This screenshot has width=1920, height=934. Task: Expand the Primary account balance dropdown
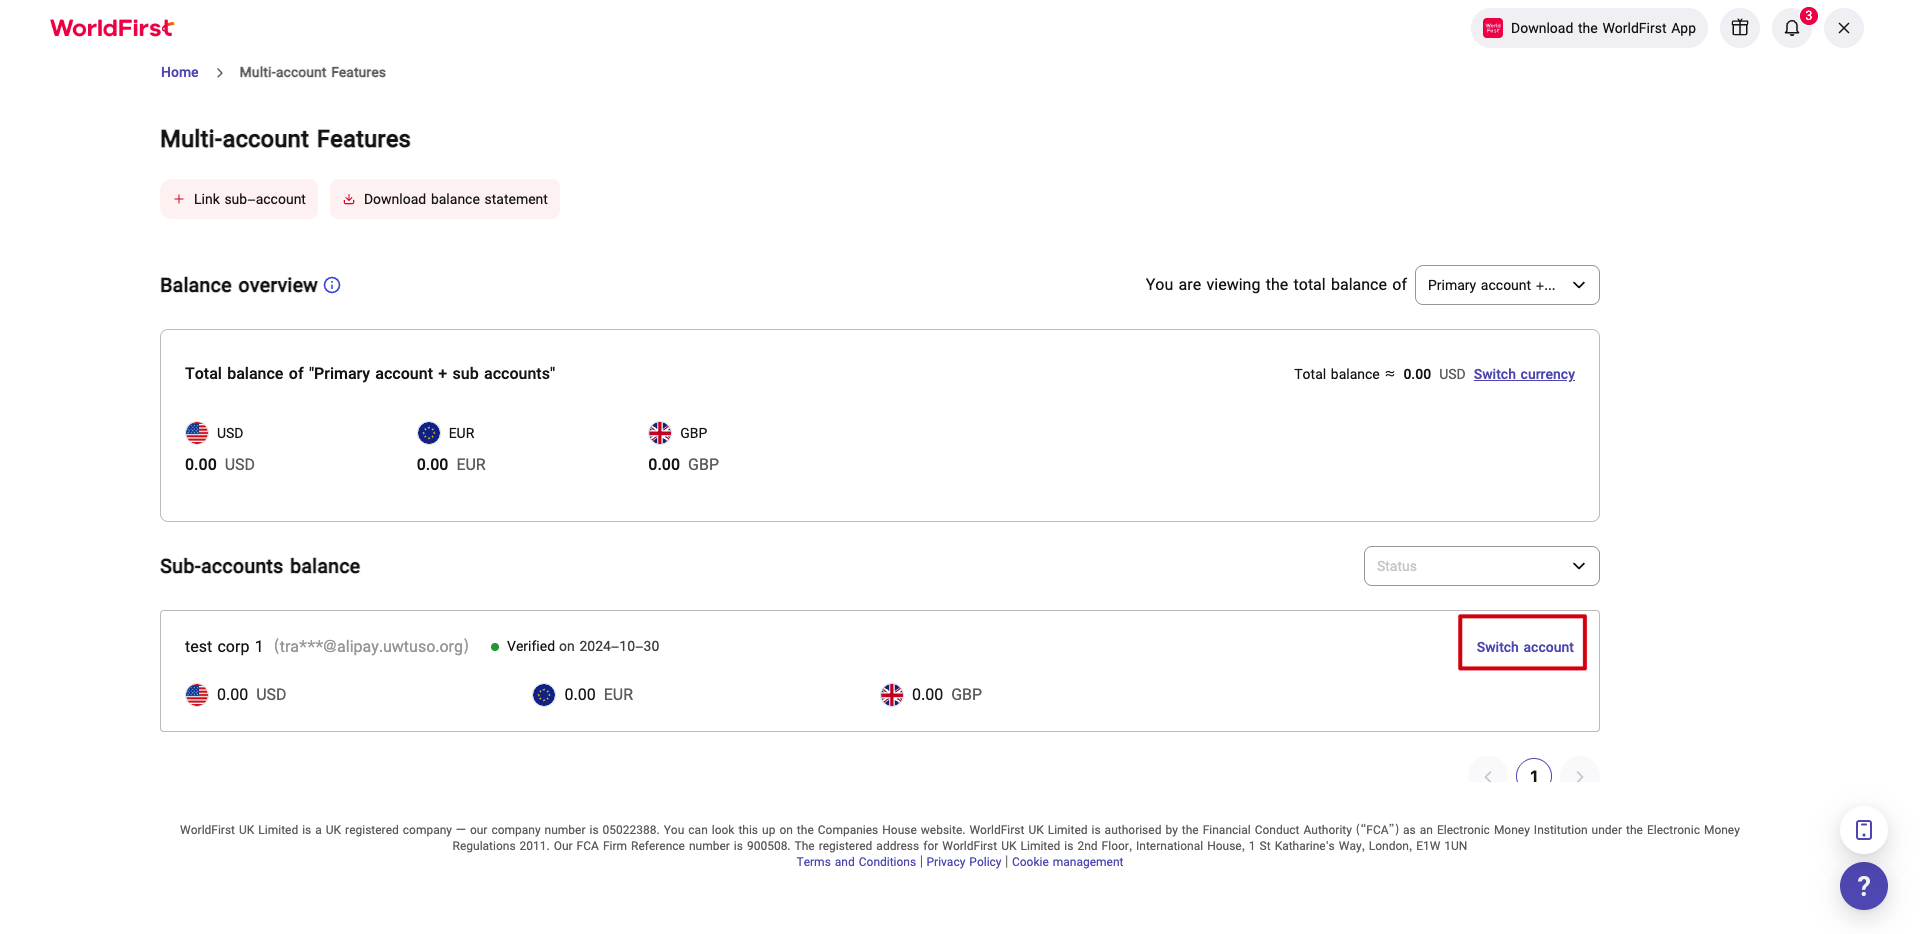coord(1507,285)
